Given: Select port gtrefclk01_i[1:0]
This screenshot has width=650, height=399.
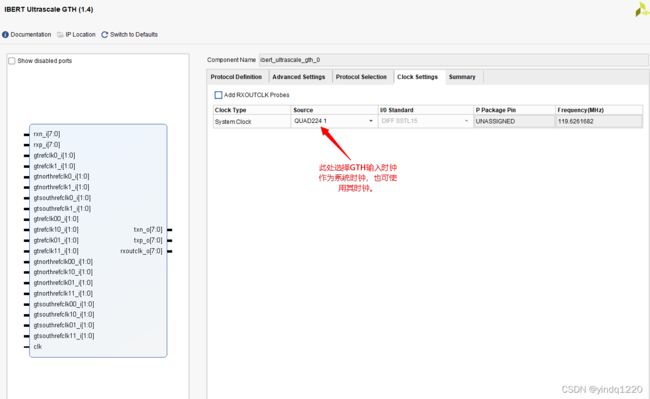Looking at the screenshot, I should coord(56,241).
